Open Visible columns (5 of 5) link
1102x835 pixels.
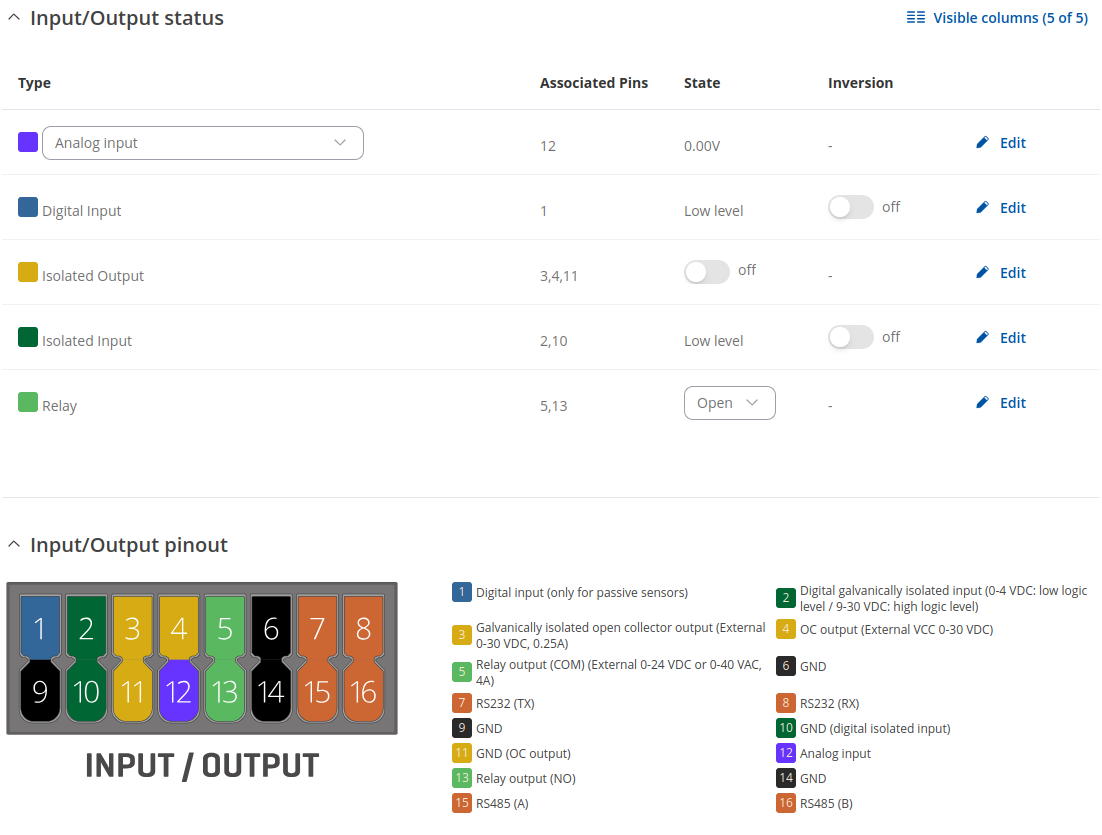click(x=1009, y=18)
